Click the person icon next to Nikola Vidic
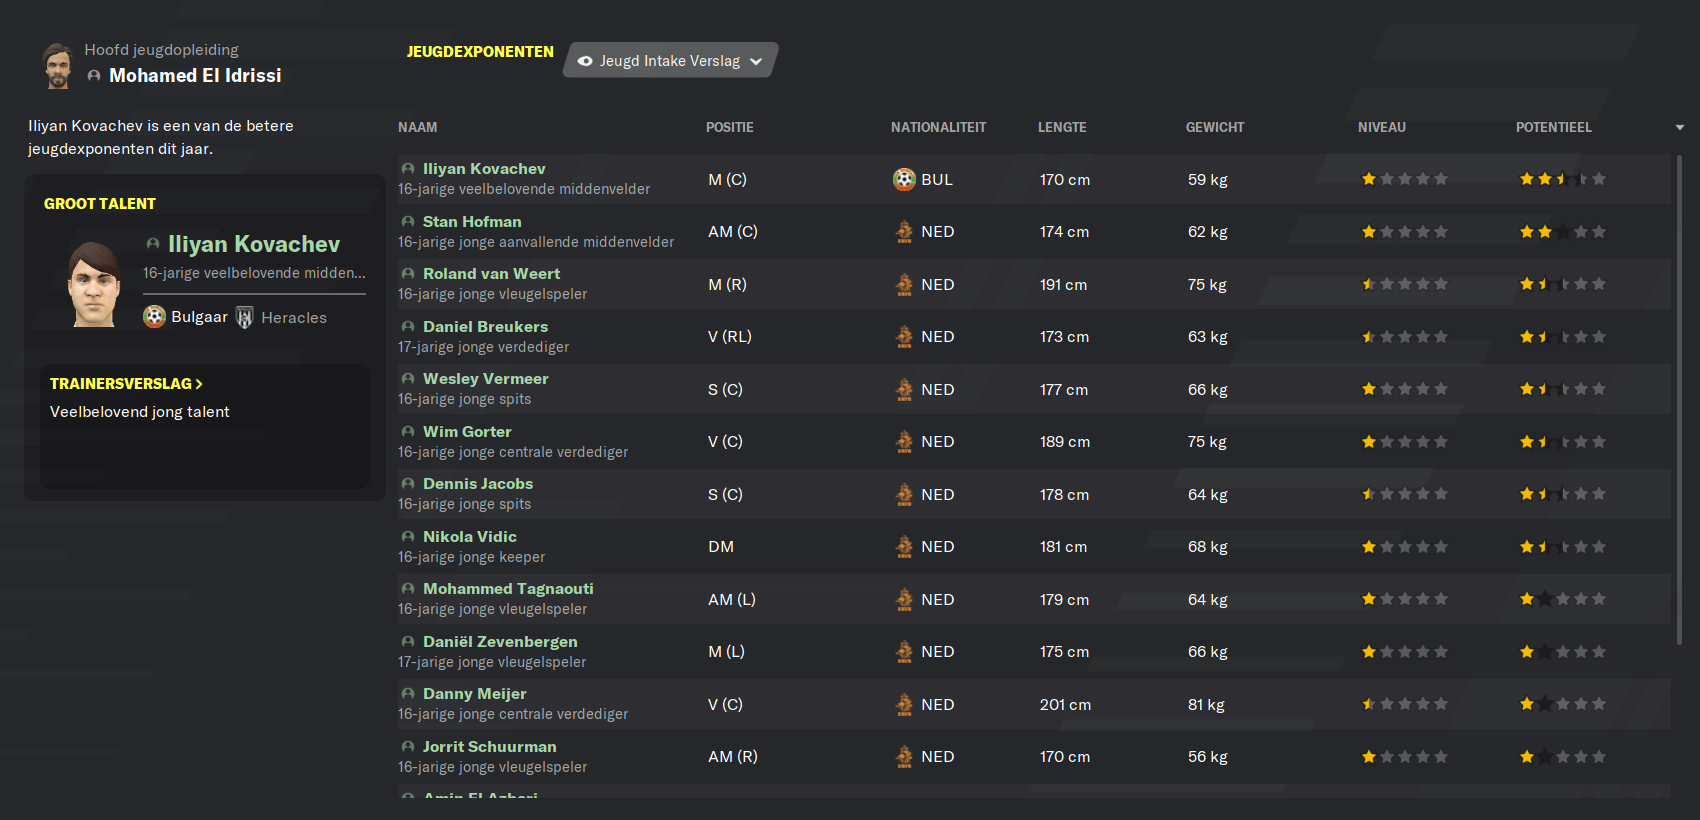The width and height of the screenshot is (1700, 820). coord(408,537)
